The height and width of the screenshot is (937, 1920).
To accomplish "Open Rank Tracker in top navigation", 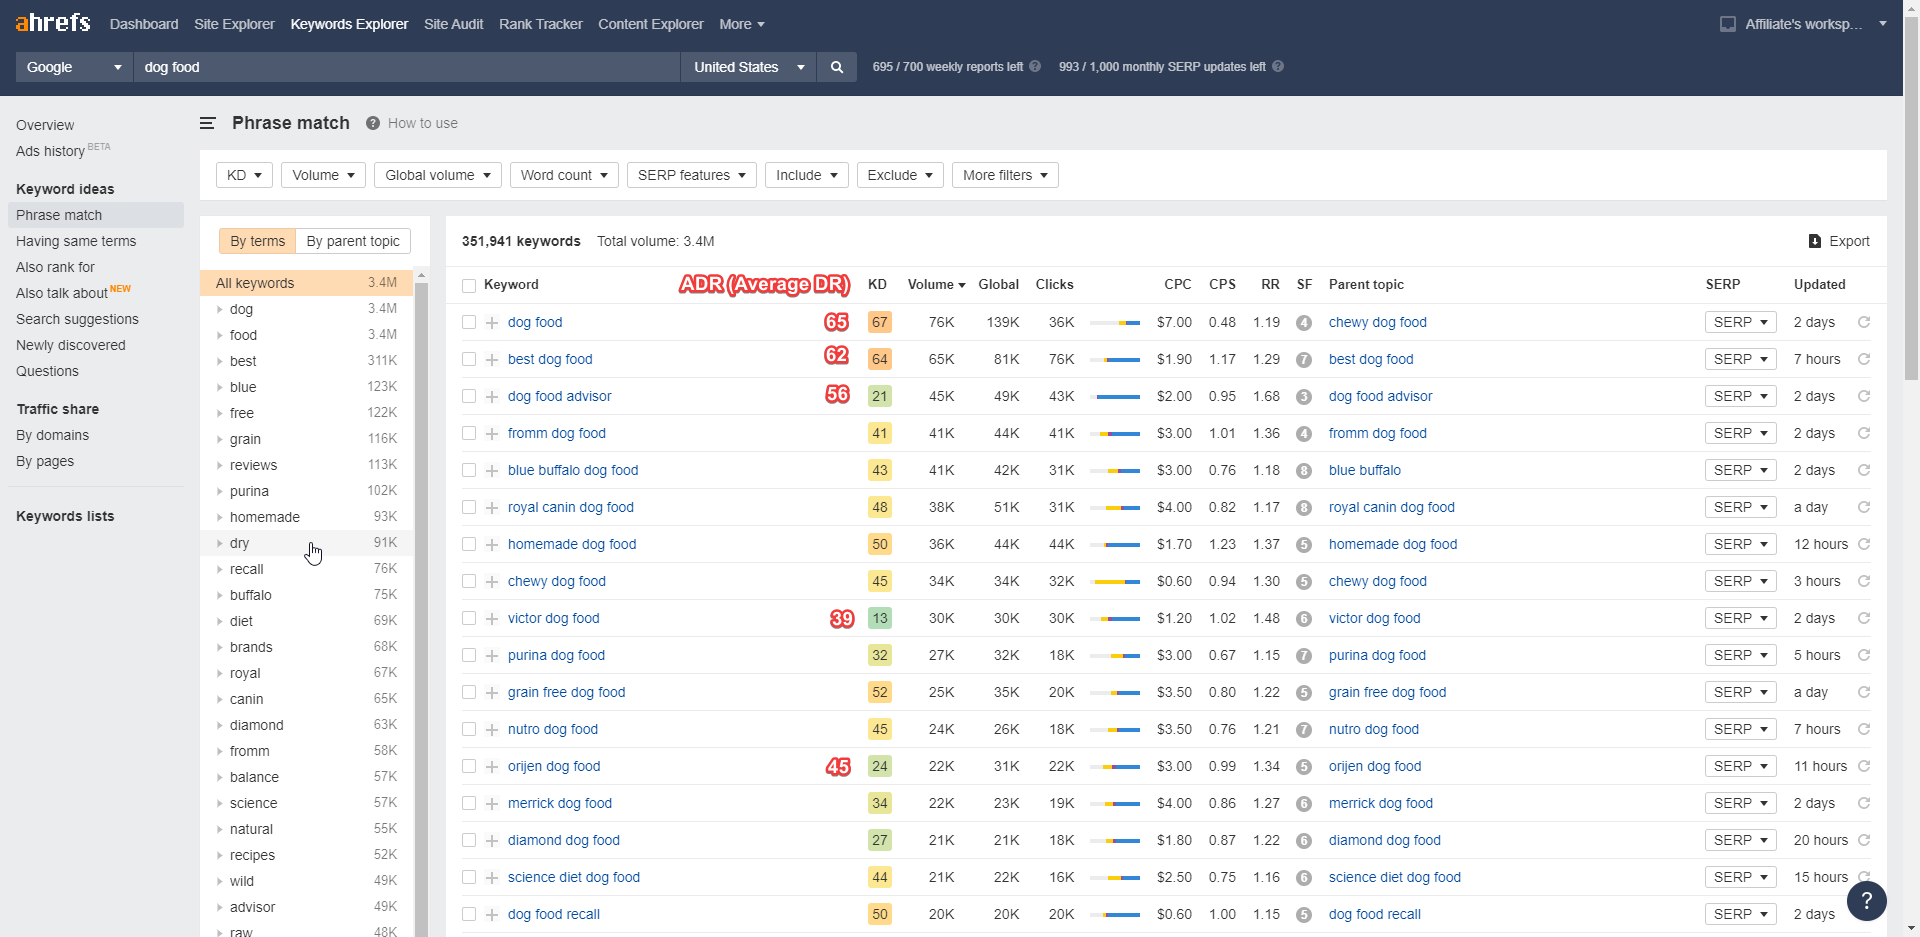I will 540,24.
